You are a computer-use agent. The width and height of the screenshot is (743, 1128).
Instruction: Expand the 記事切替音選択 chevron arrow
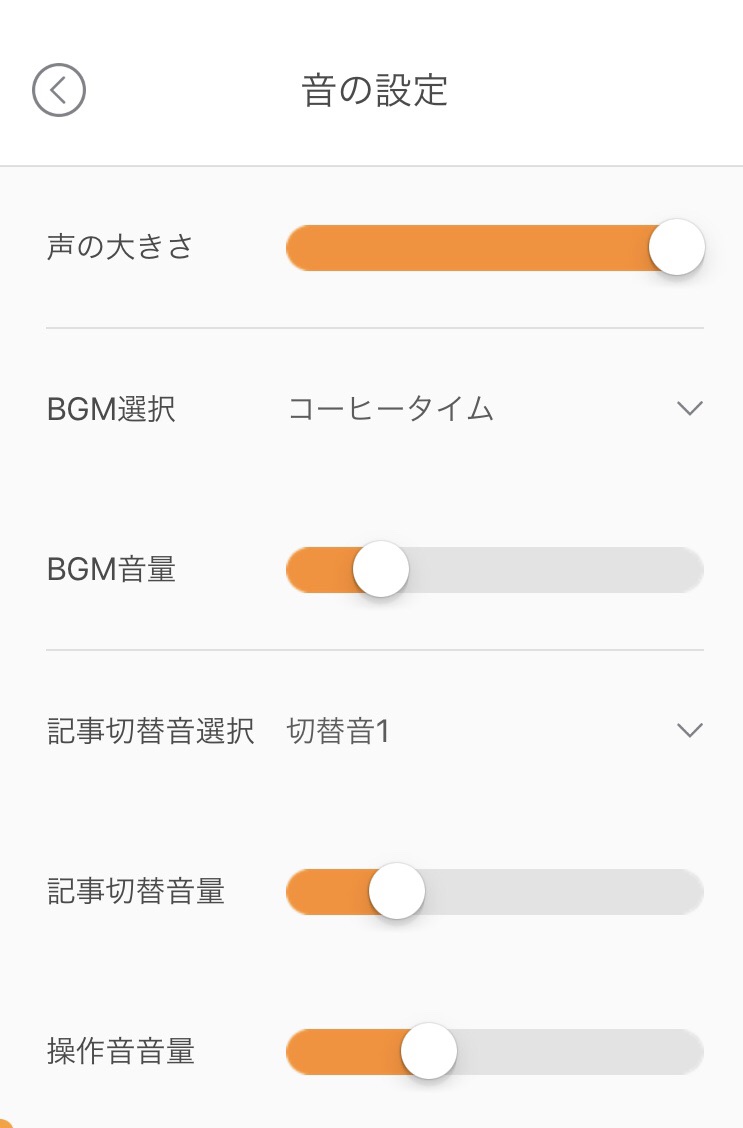[x=689, y=730]
